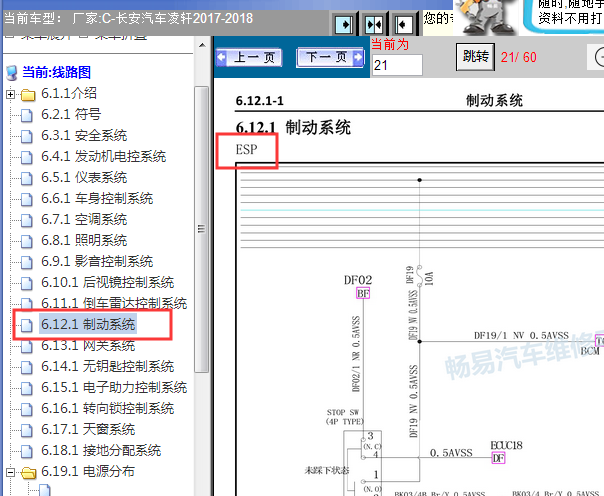Screen dimensions: 604x496
Task: Click the document icon beside 6.17.1 天窗系统
Action: (27, 430)
